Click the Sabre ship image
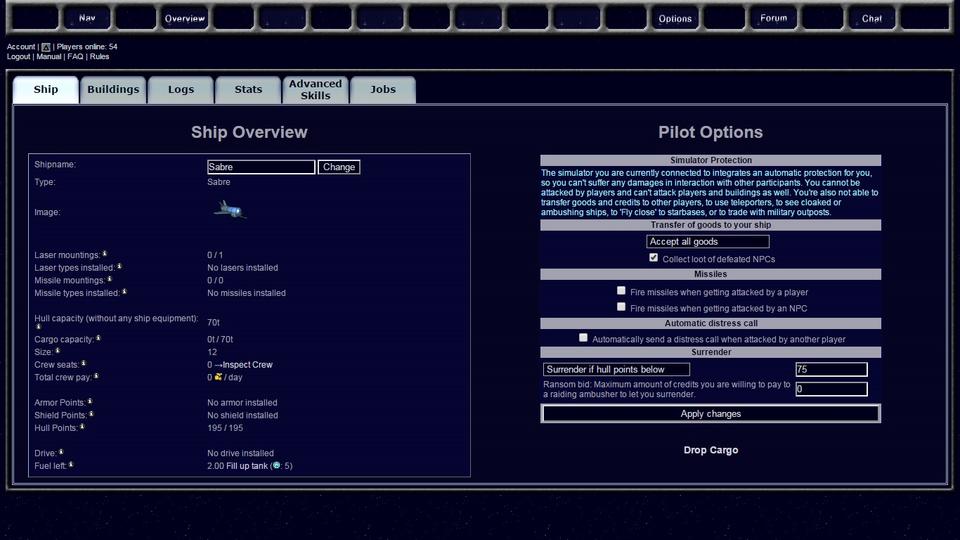960x540 pixels. tap(229, 209)
